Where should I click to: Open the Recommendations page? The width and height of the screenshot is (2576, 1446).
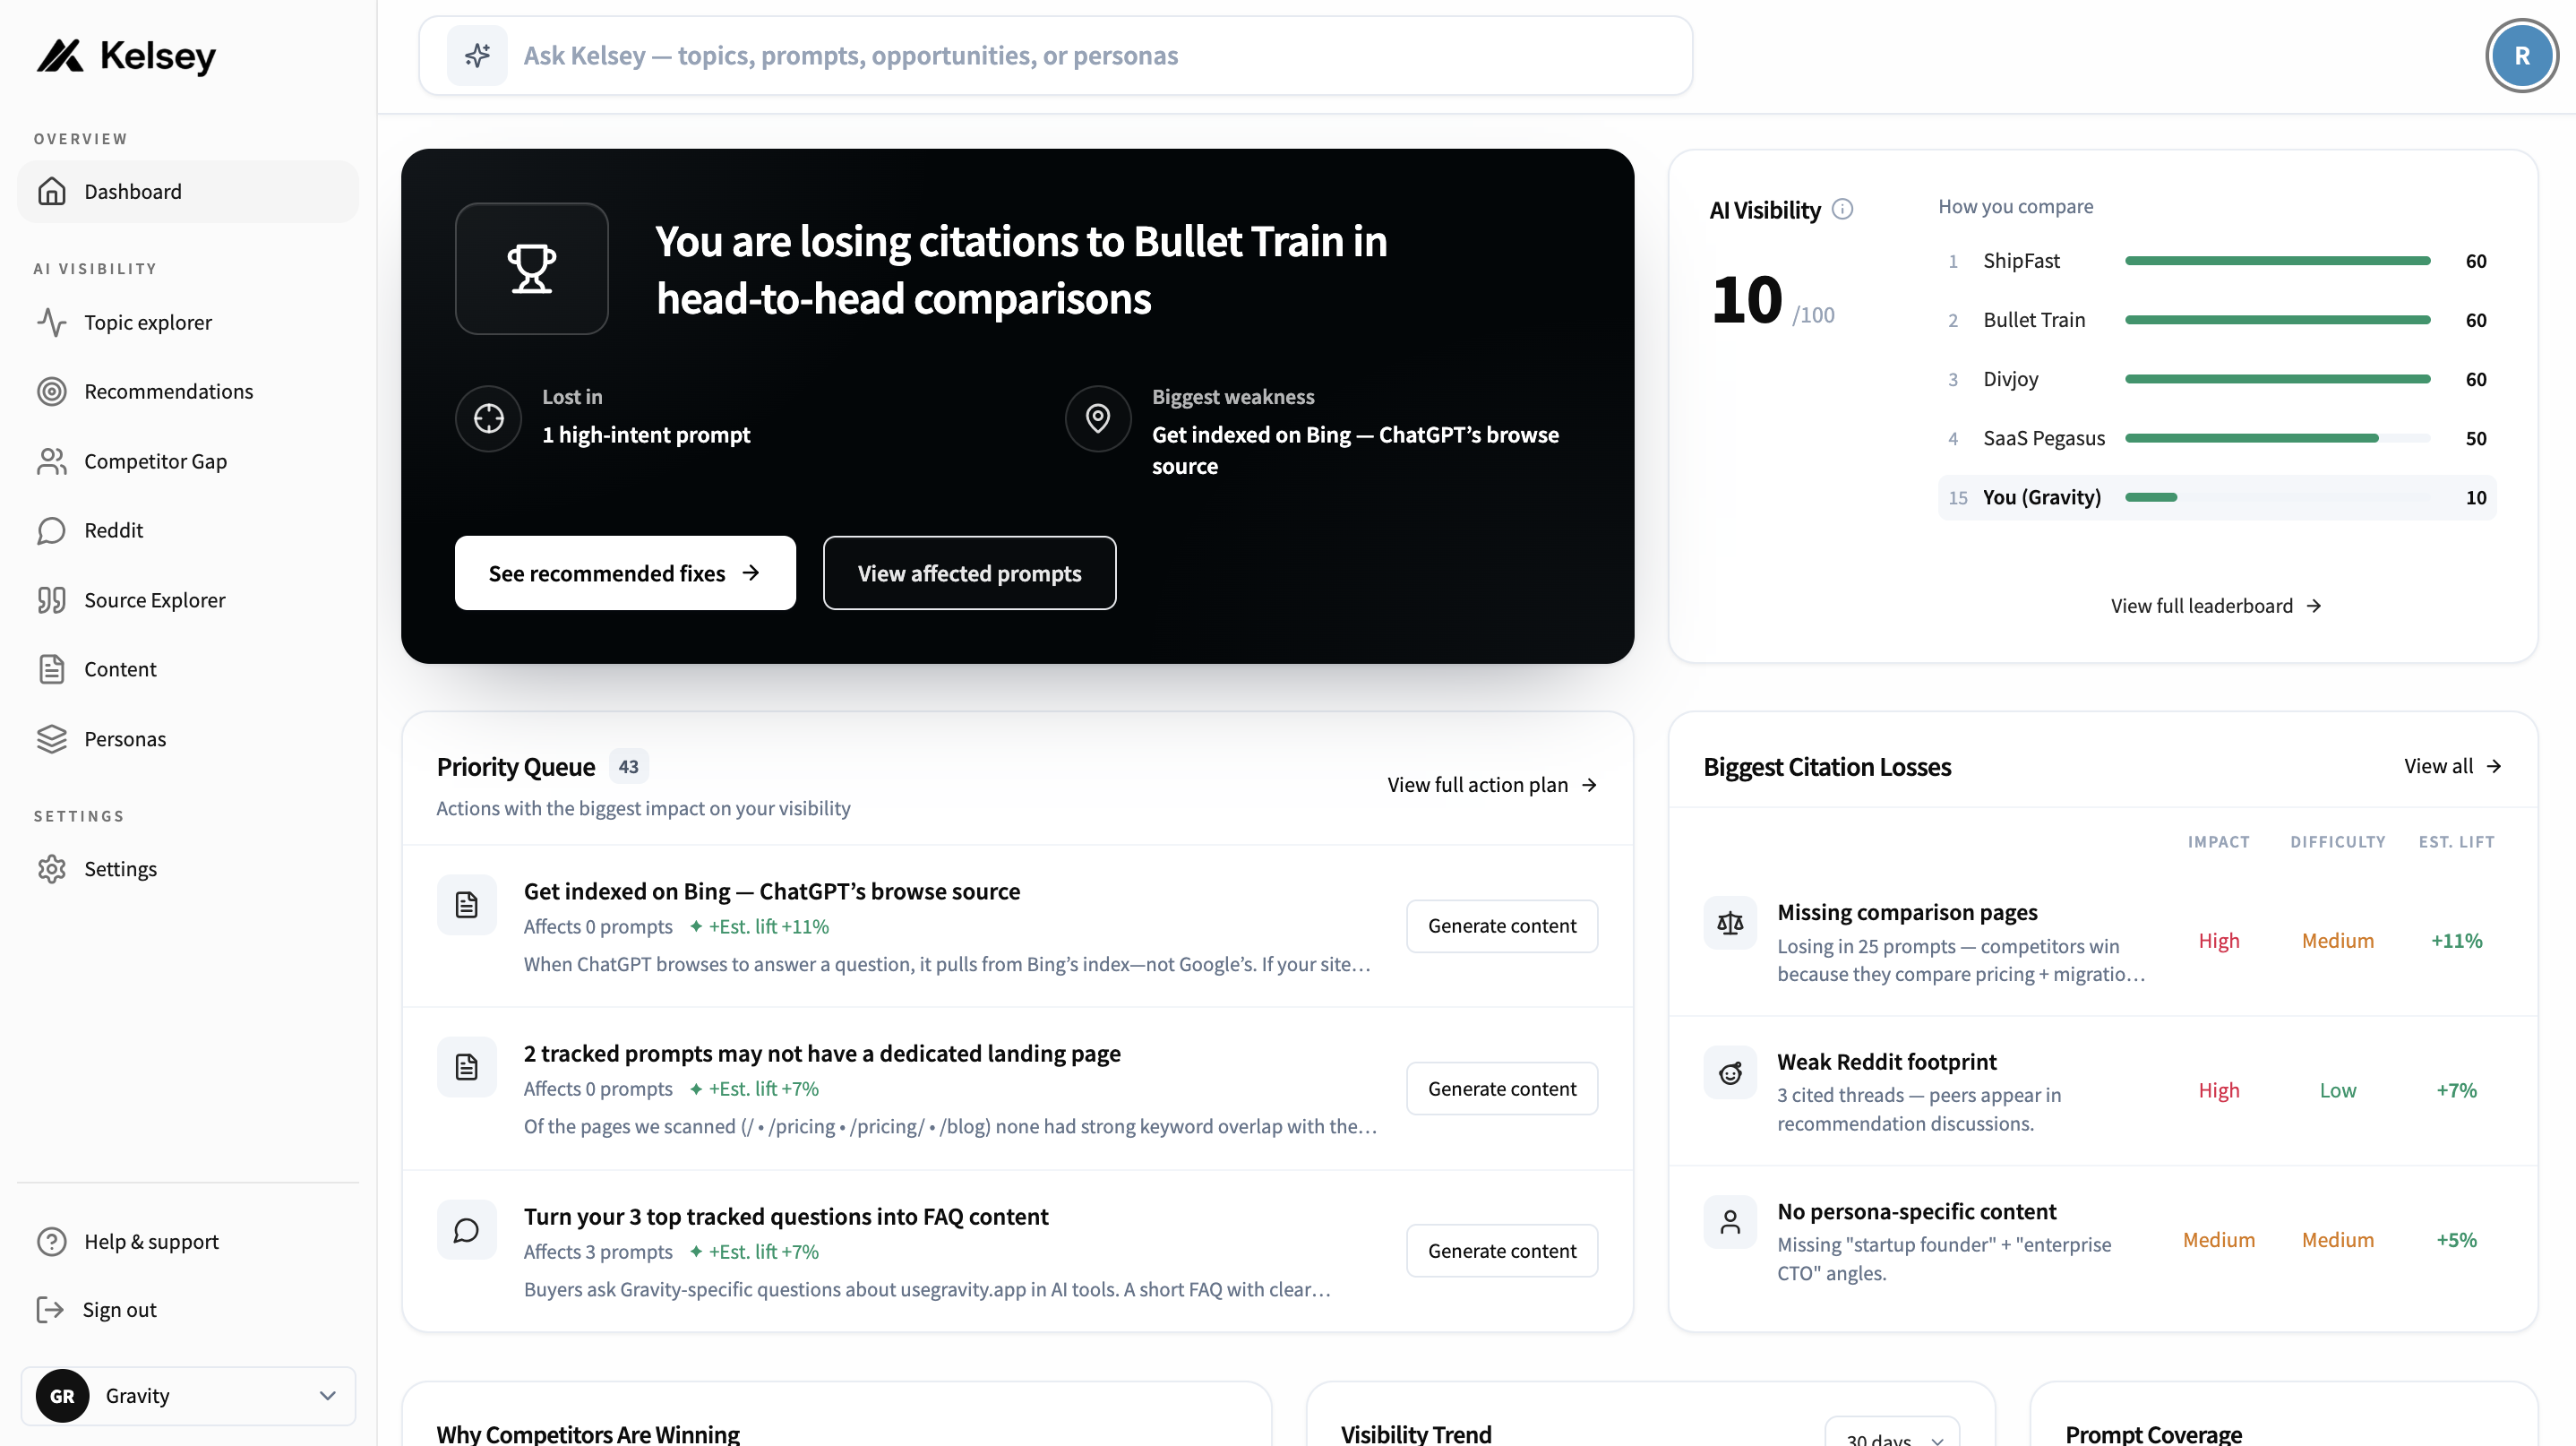point(188,391)
